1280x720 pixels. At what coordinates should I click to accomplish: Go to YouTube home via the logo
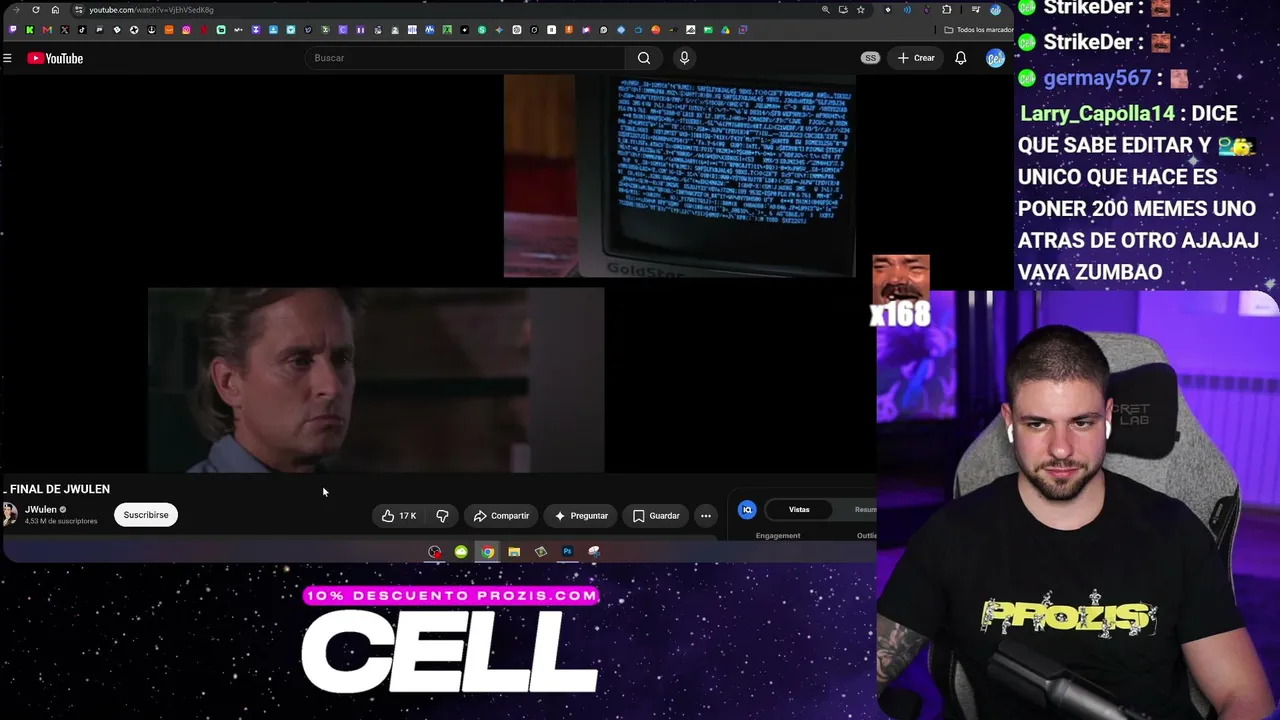(x=56, y=58)
